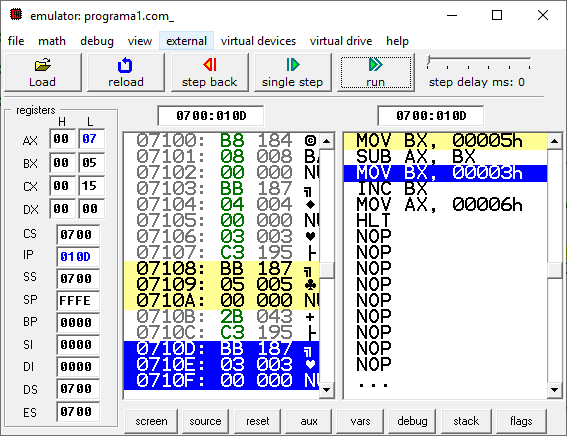Click the reload button
This screenshot has height=436, width=567.
(125, 72)
